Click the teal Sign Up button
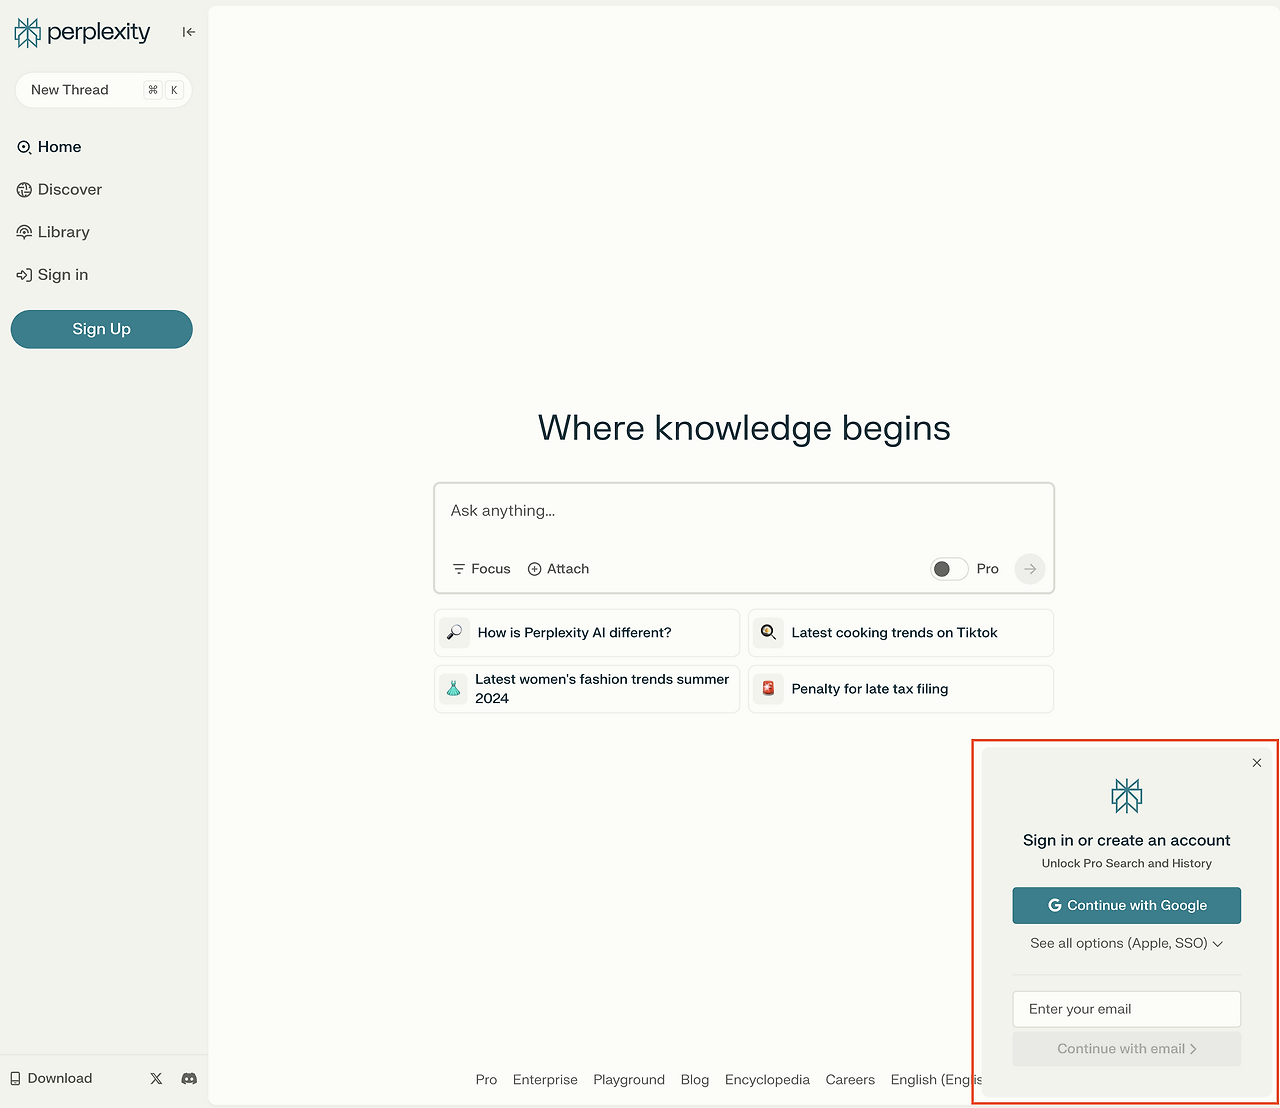The width and height of the screenshot is (1280, 1108). coord(102,329)
